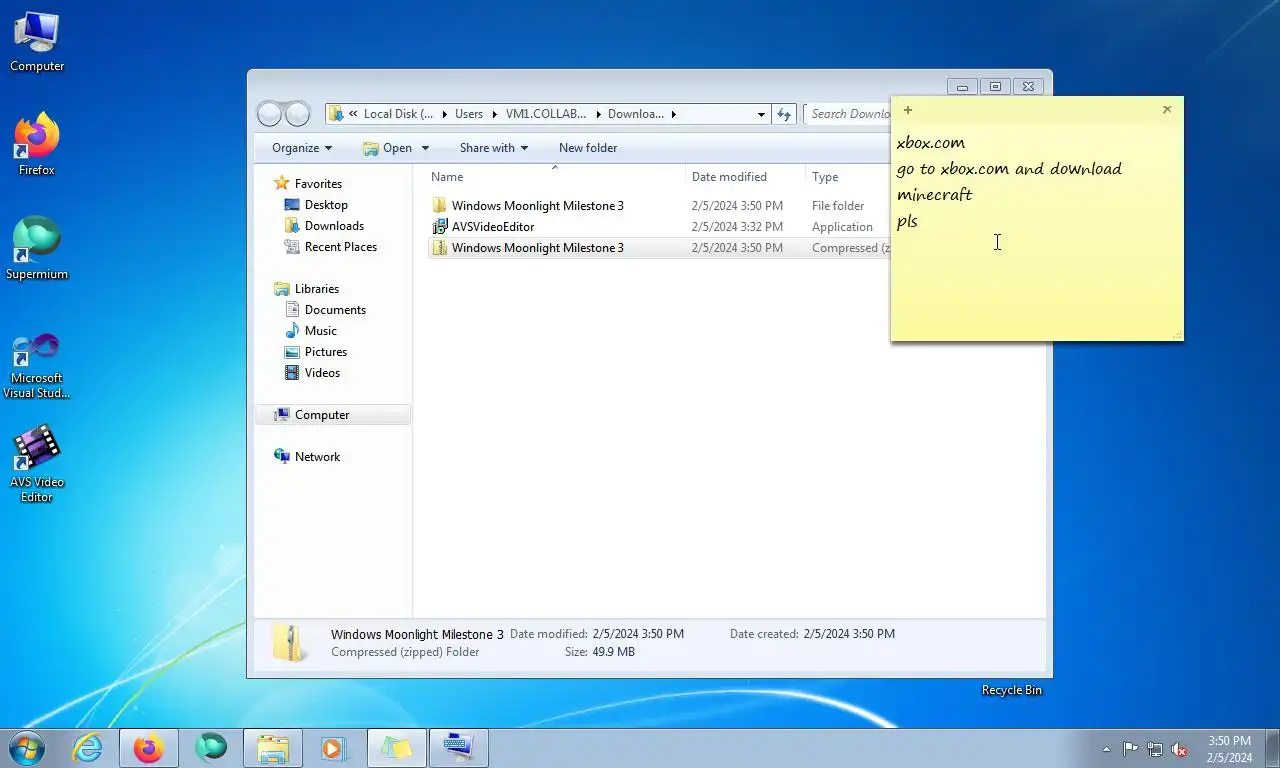The width and height of the screenshot is (1280, 768).
Task: Open the Supermium desktop shortcut
Action: pyautogui.click(x=37, y=249)
